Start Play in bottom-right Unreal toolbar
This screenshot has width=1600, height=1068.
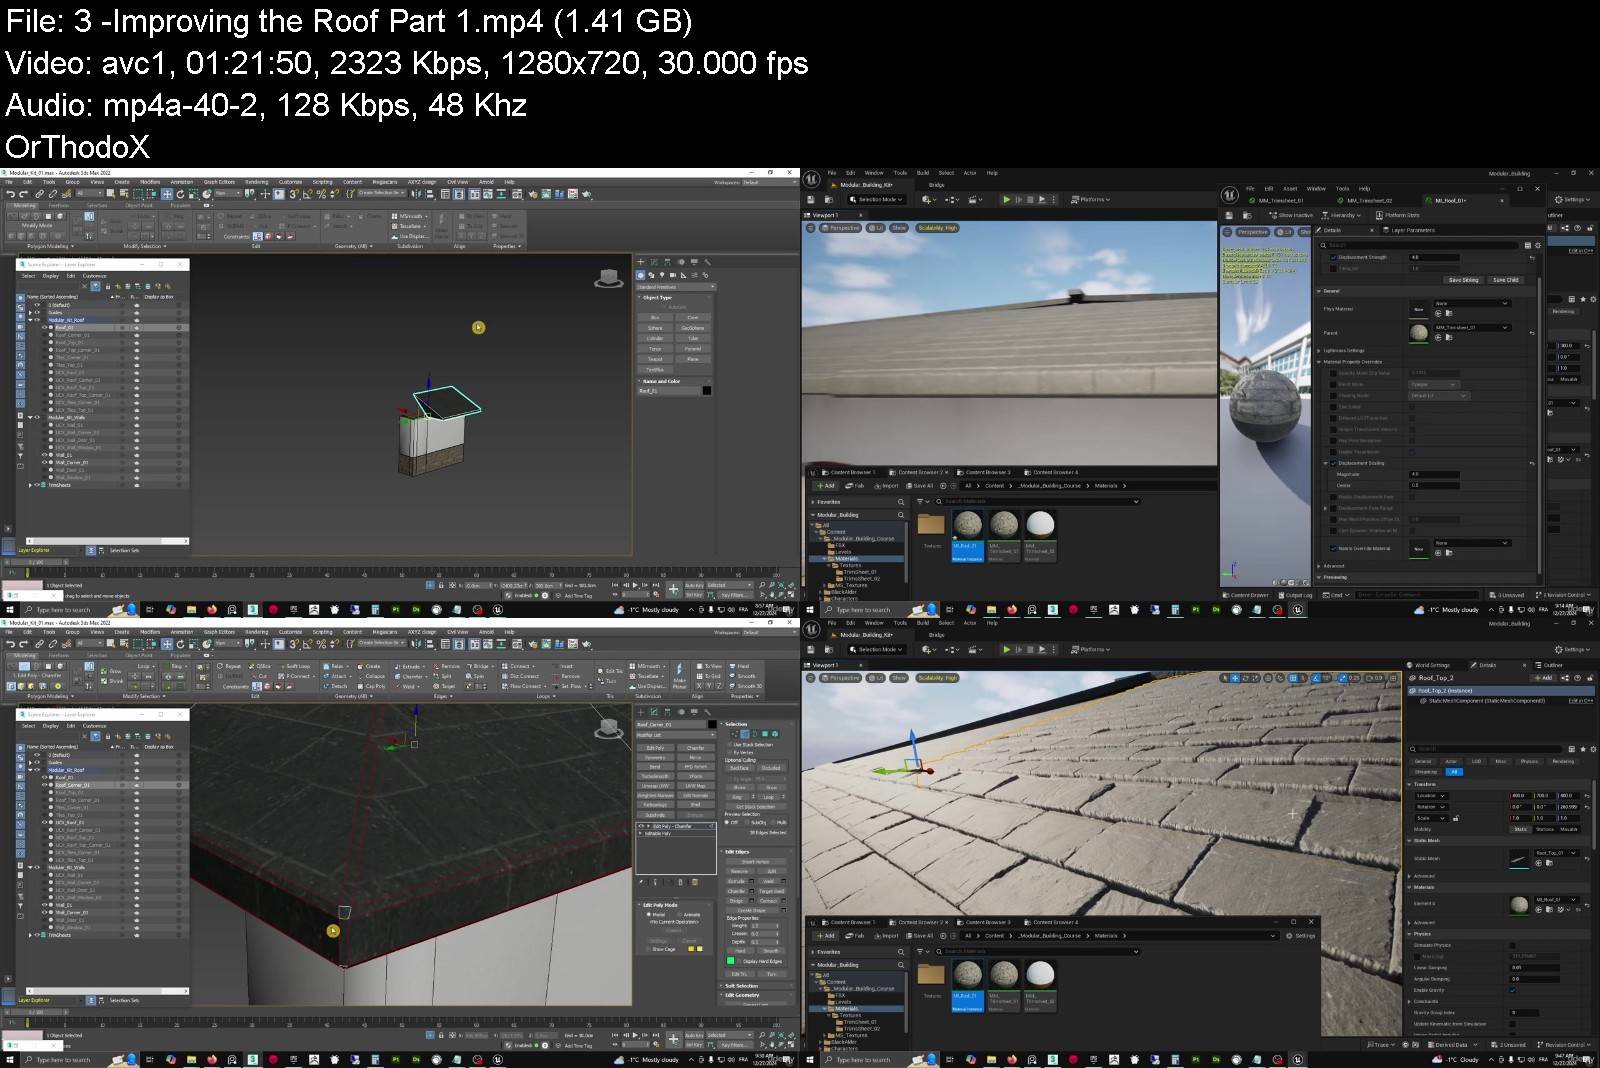(x=1006, y=649)
